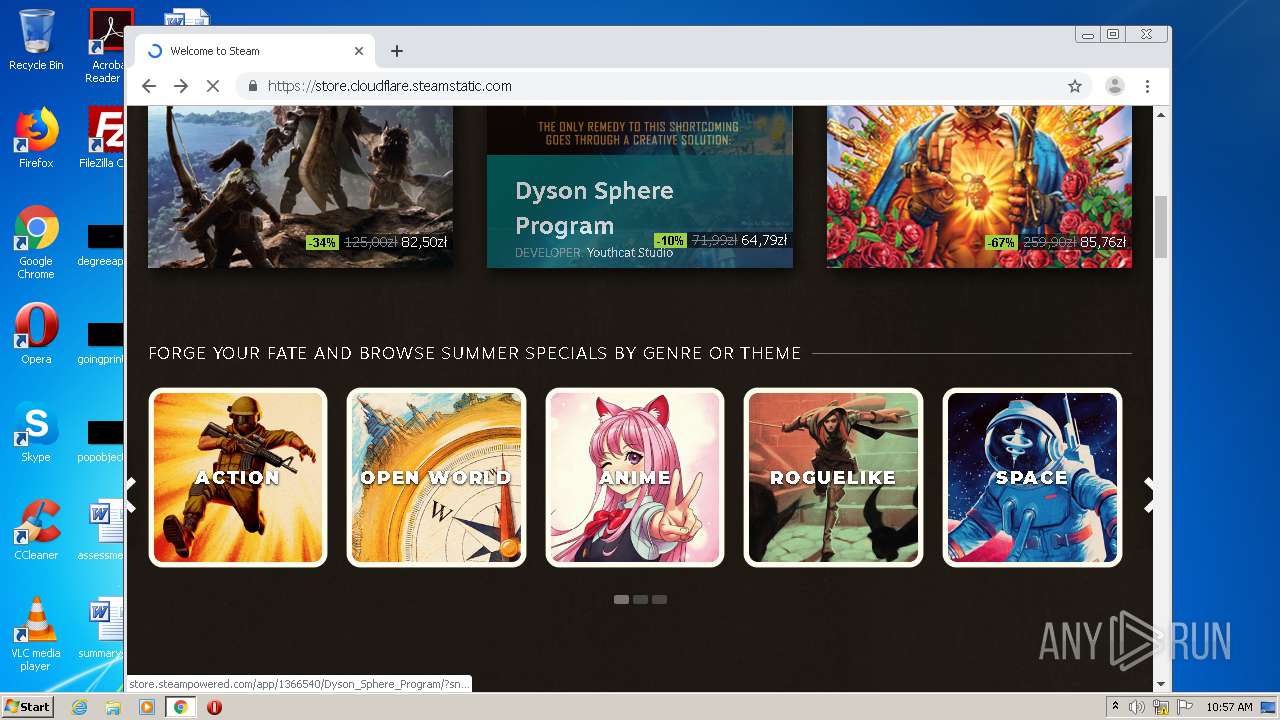Select the second carousel page dot

[640, 600]
